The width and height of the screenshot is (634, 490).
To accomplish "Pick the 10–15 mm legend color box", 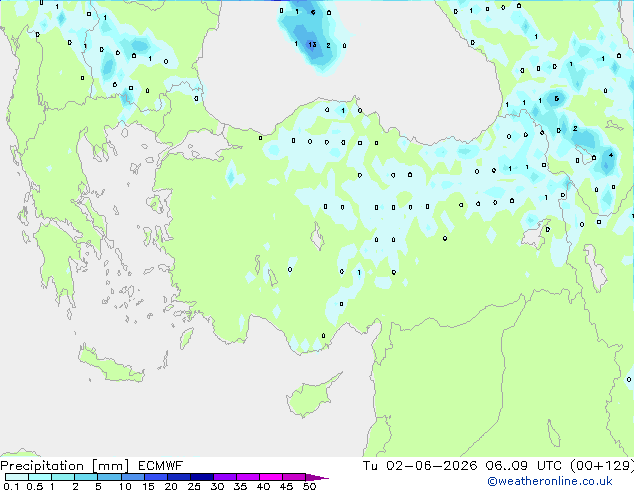I will click(132, 477).
